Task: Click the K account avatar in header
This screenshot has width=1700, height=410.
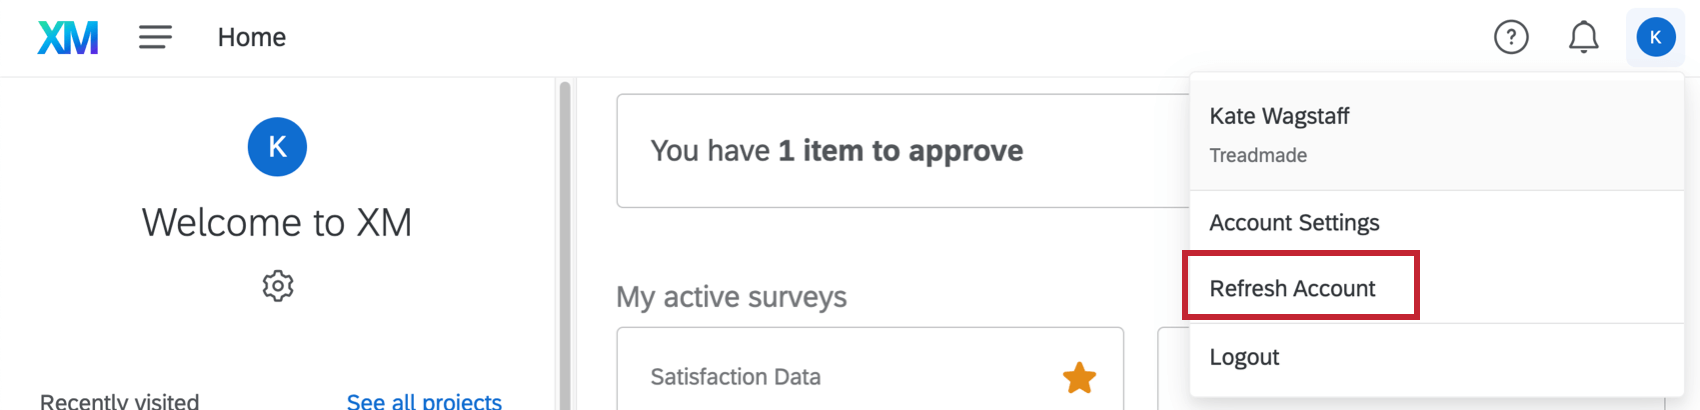Action: 1655,38
